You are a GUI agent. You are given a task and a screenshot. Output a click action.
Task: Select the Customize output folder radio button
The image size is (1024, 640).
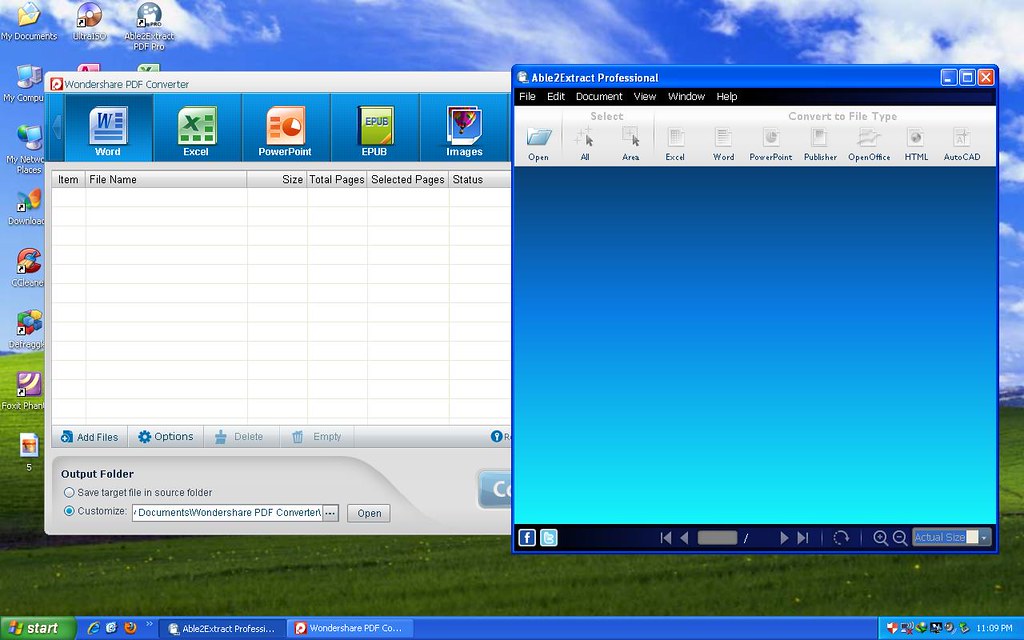(69, 511)
